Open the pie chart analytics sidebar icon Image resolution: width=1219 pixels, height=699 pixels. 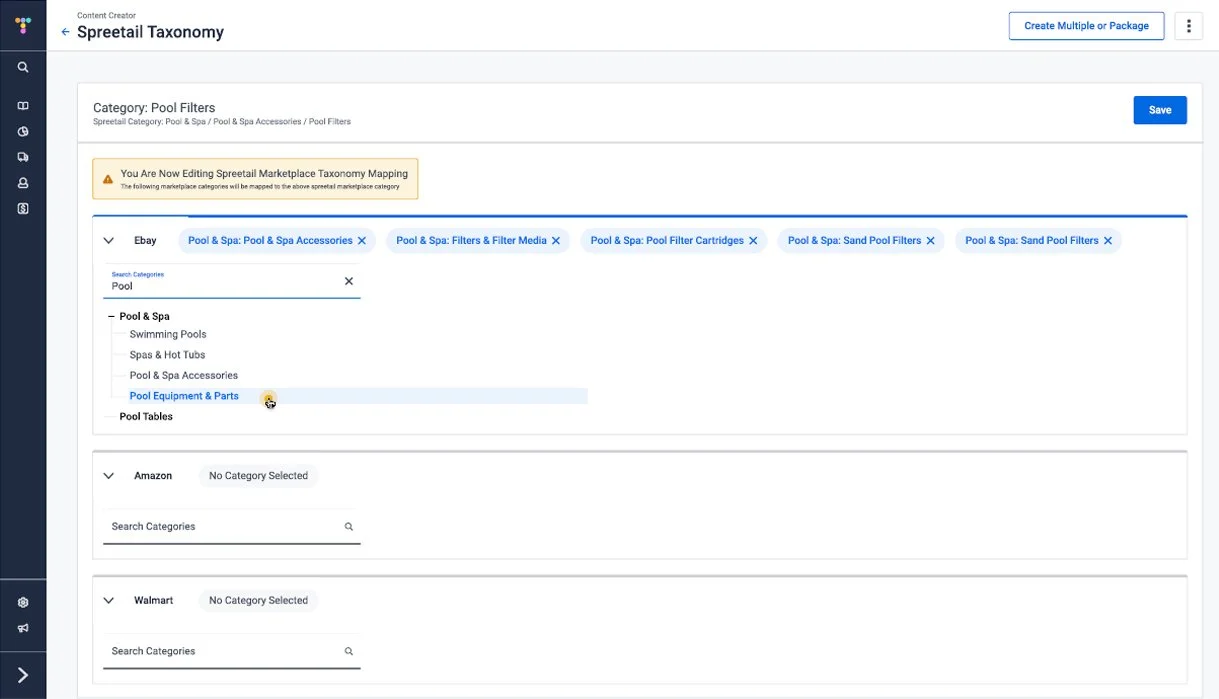pyautogui.click(x=23, y=131)
